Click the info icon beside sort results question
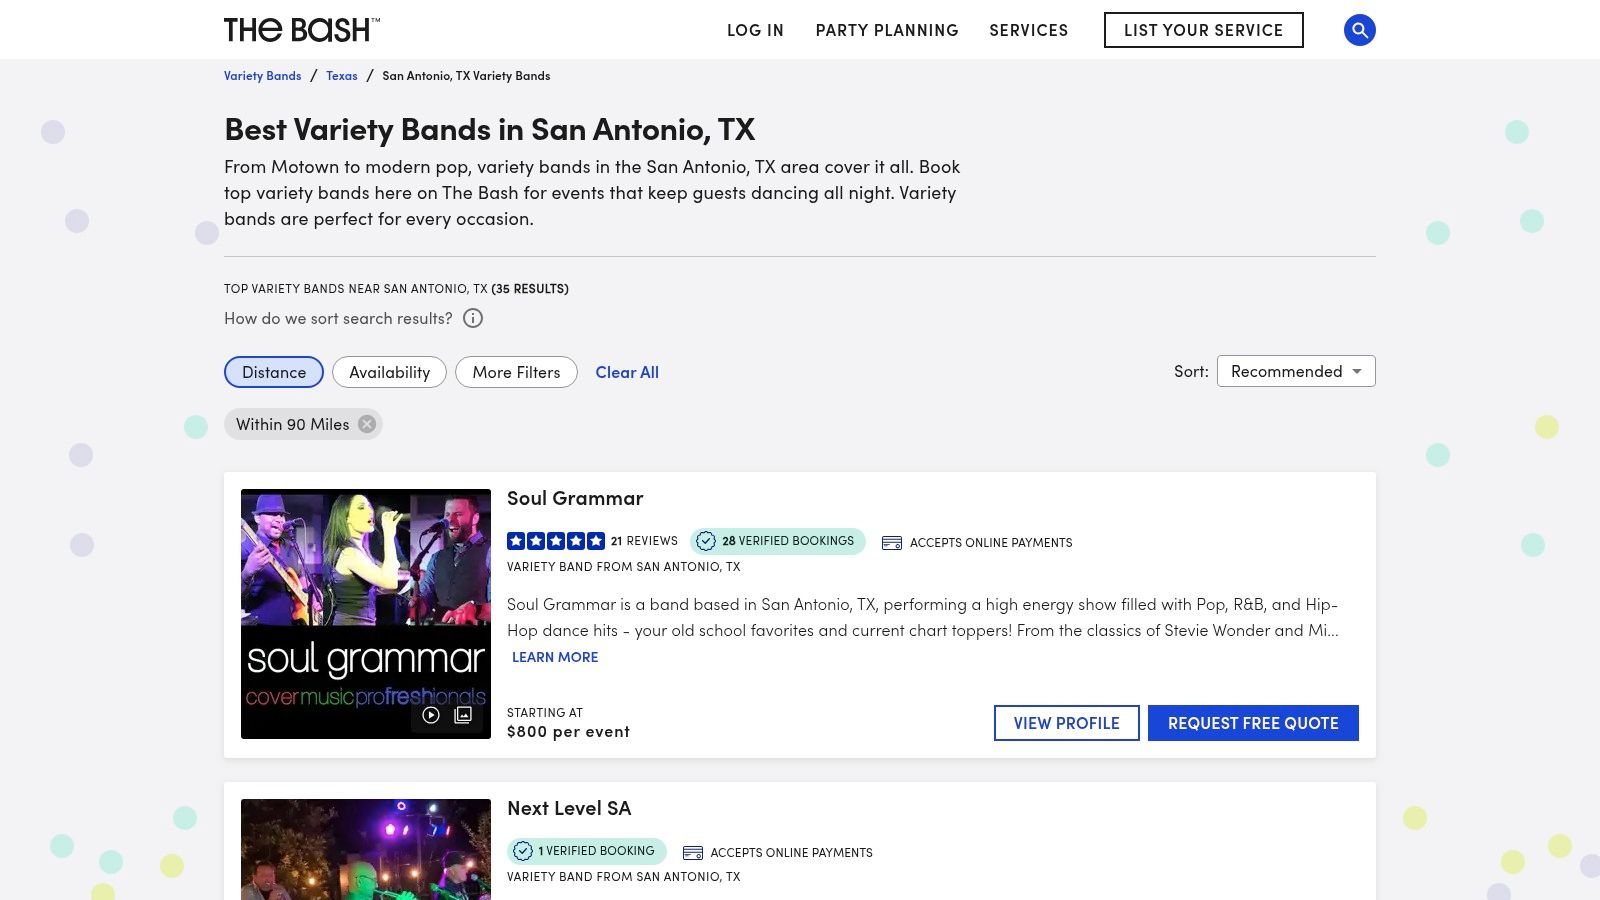Image resolution: width=1600 pixels, height=900 pixels. pyautogui.click(x=471, y=318)
